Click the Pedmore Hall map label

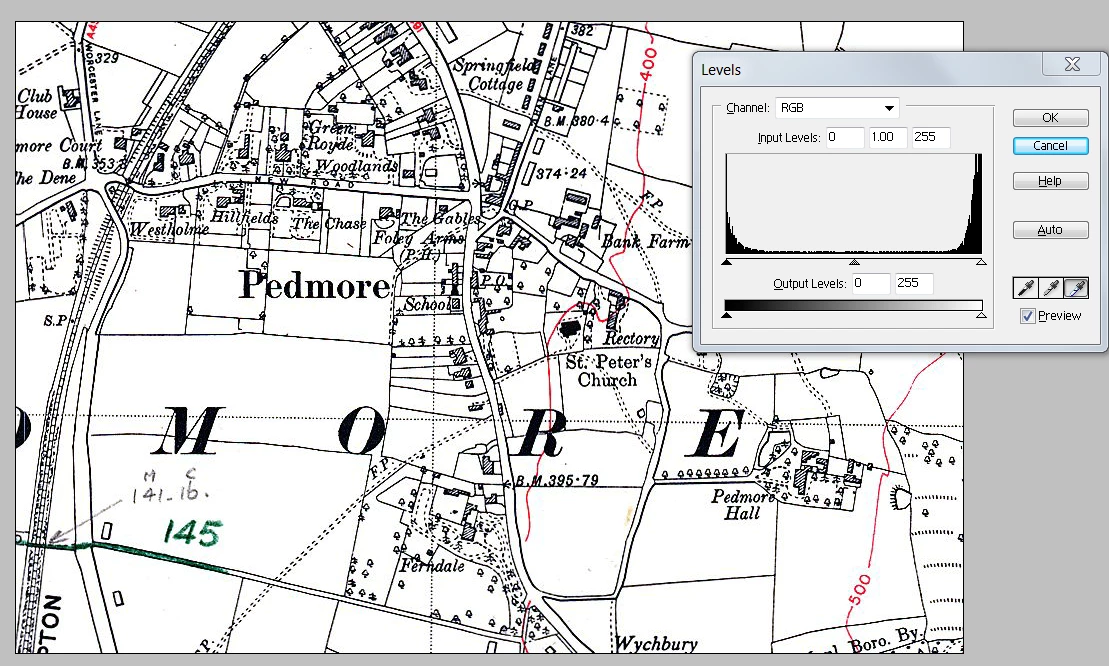click(743, 504)
